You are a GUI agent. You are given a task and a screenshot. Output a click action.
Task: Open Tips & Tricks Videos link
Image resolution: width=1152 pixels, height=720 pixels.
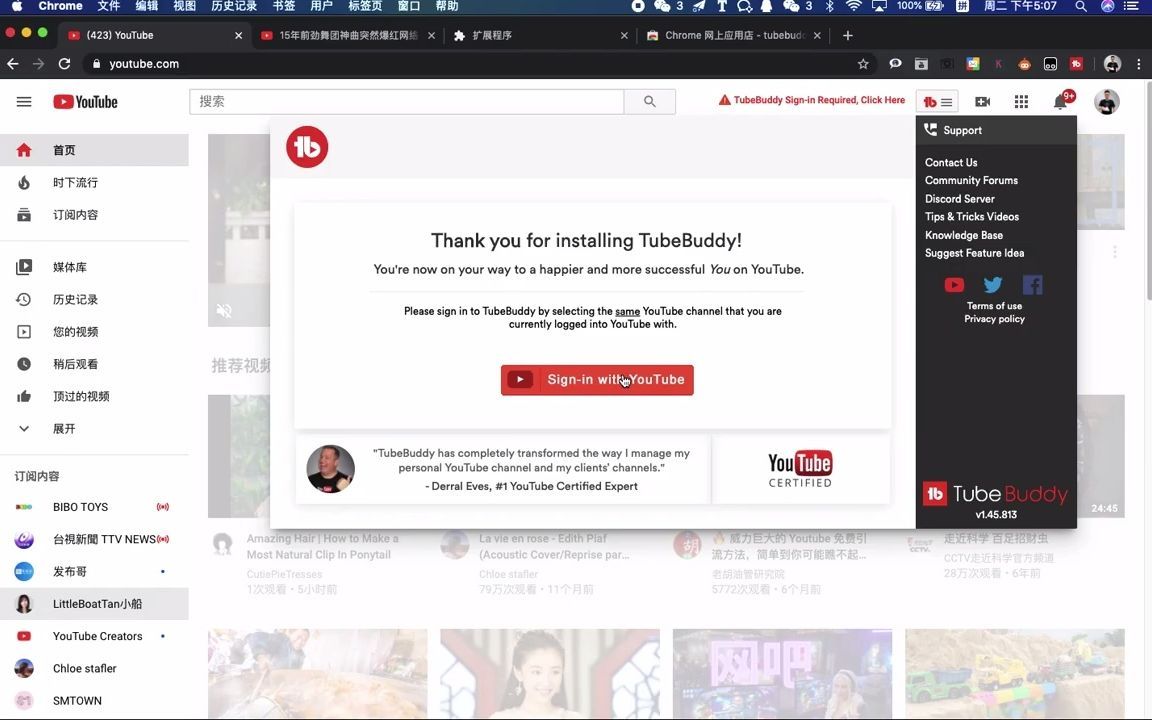(972, 217)
